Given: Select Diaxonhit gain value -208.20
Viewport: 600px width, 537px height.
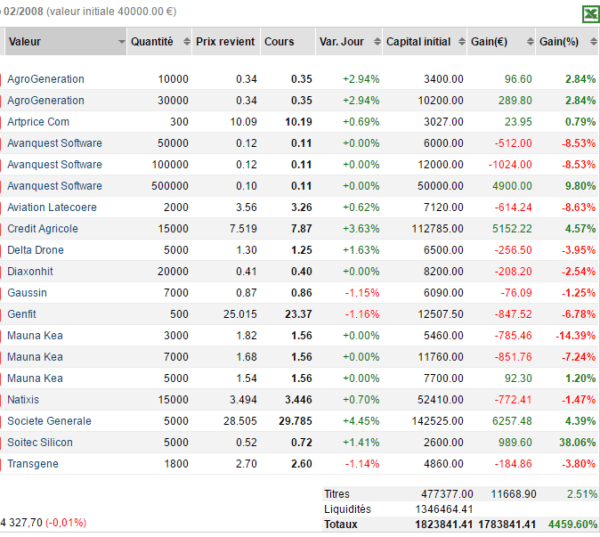Looking at the screenshot, I should (513, 272).
